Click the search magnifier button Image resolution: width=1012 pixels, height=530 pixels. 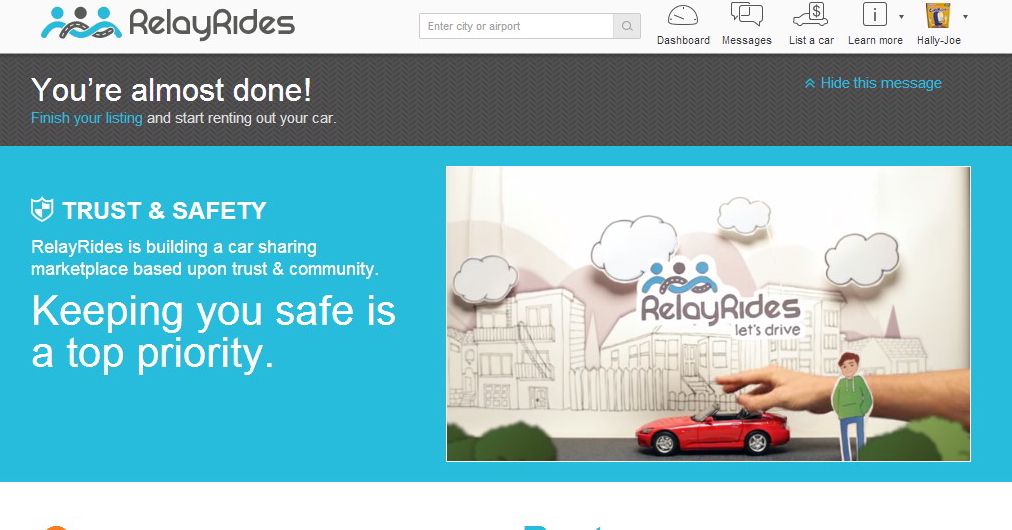pos(627,26)
